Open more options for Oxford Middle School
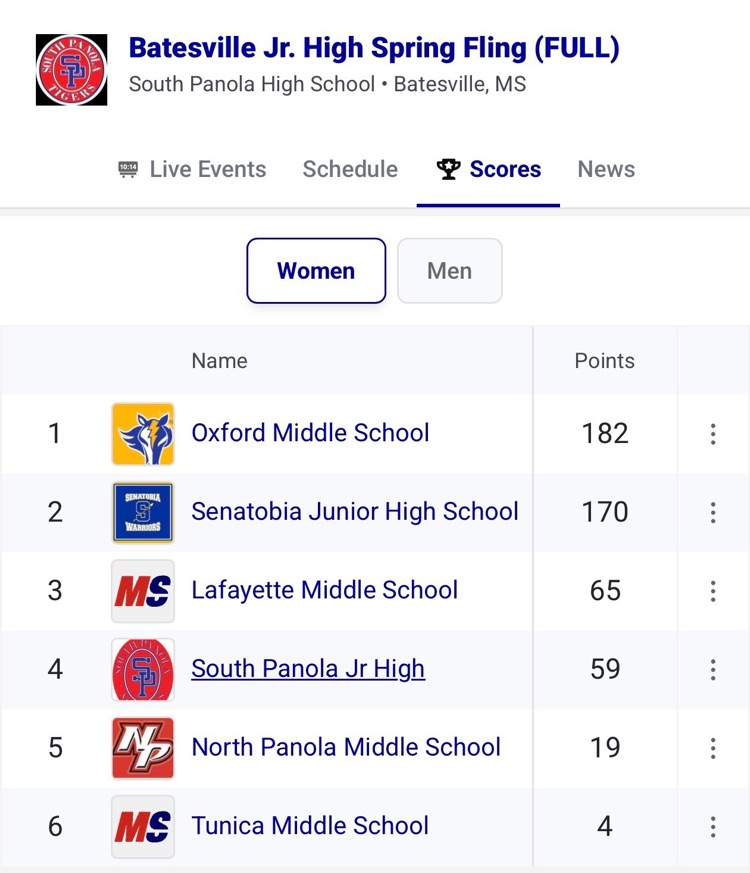 (713, 434)
